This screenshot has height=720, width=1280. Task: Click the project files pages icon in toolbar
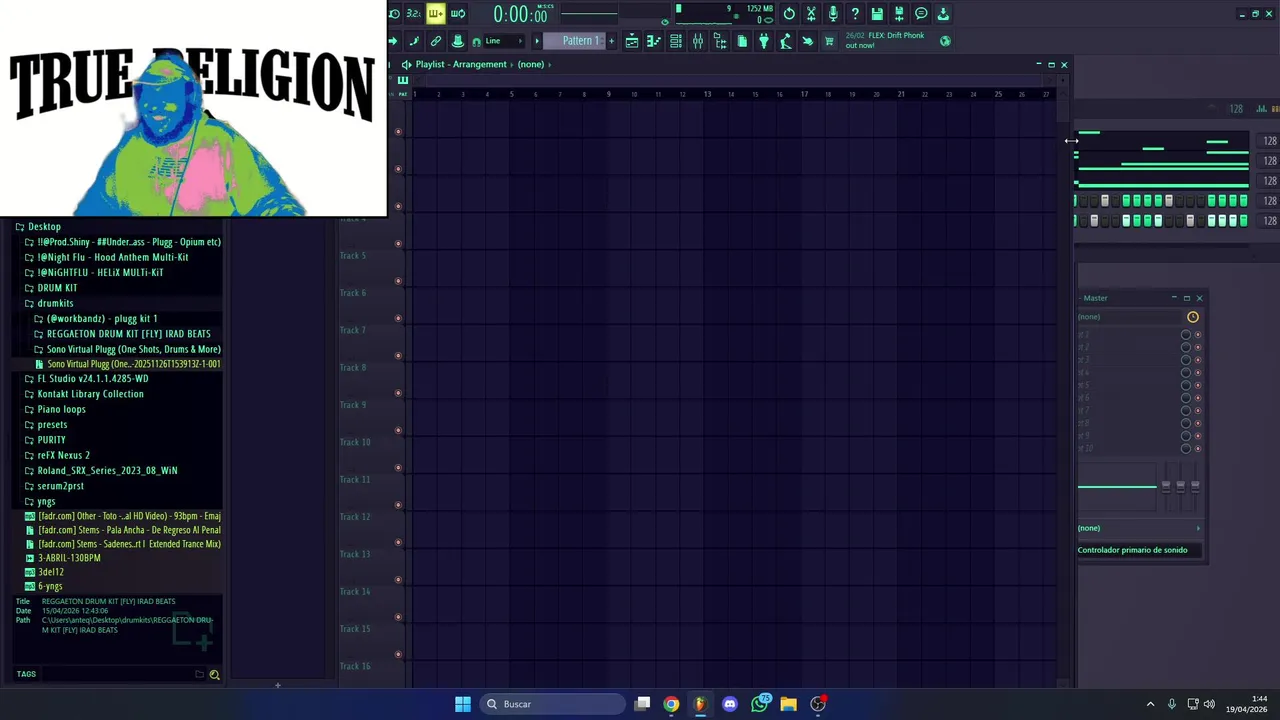click(742, 41)
